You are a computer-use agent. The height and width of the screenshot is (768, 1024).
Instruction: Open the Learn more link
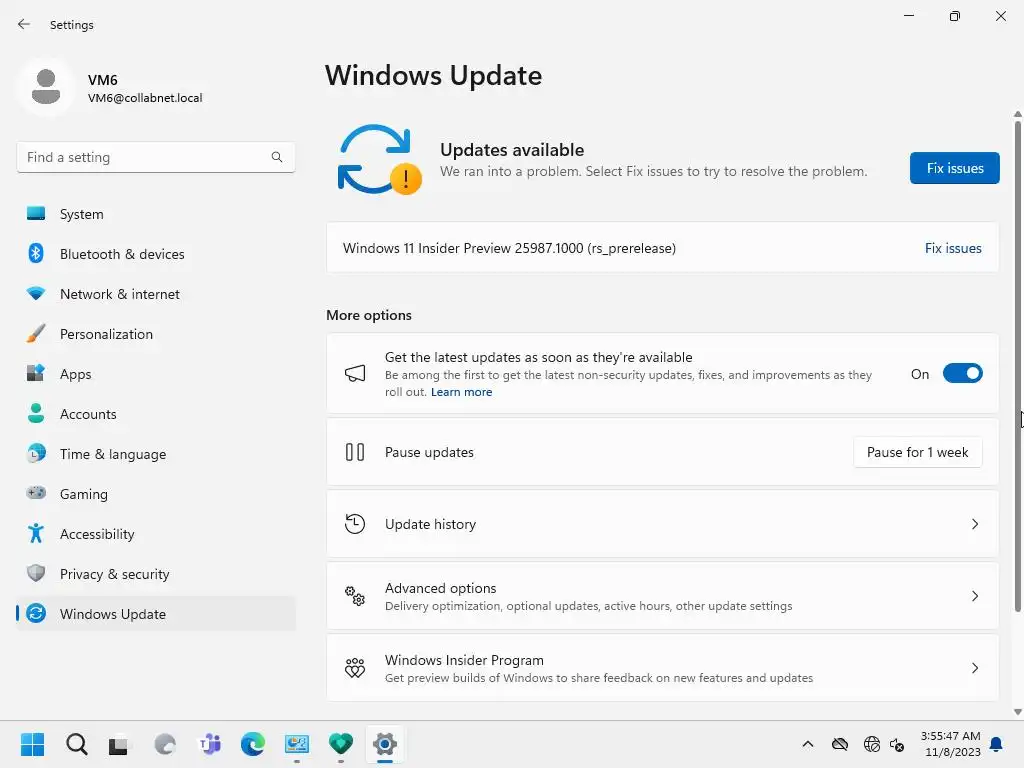click(462, 392)
